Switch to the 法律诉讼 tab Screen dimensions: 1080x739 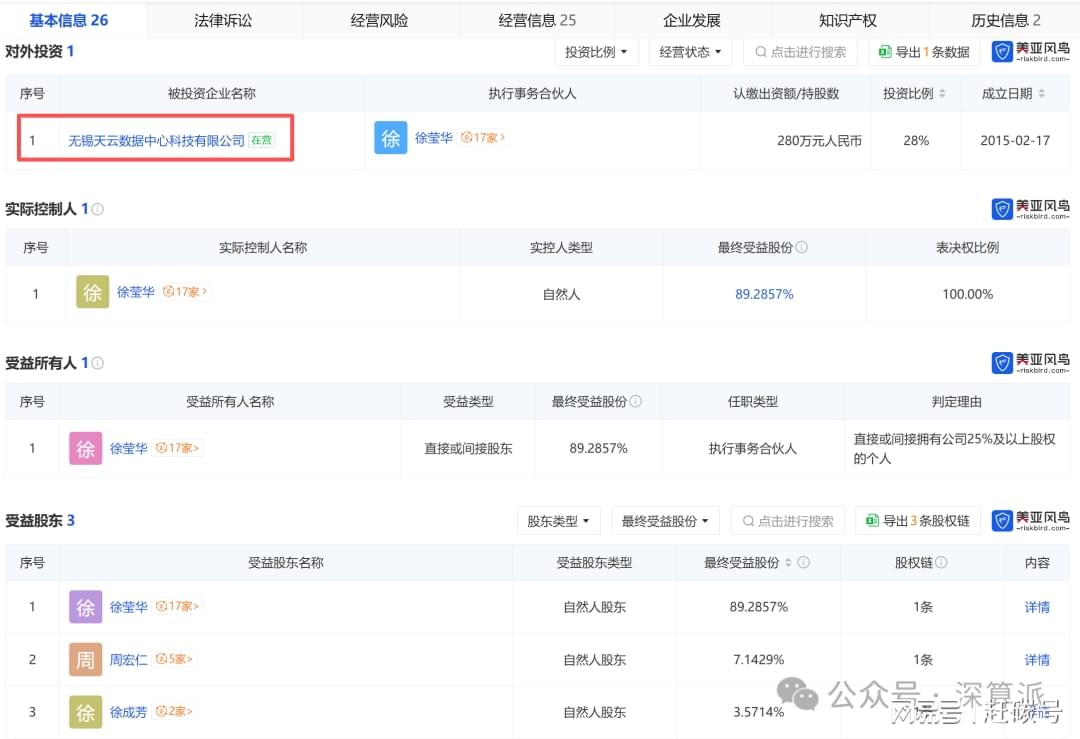(x=222, y=21)
